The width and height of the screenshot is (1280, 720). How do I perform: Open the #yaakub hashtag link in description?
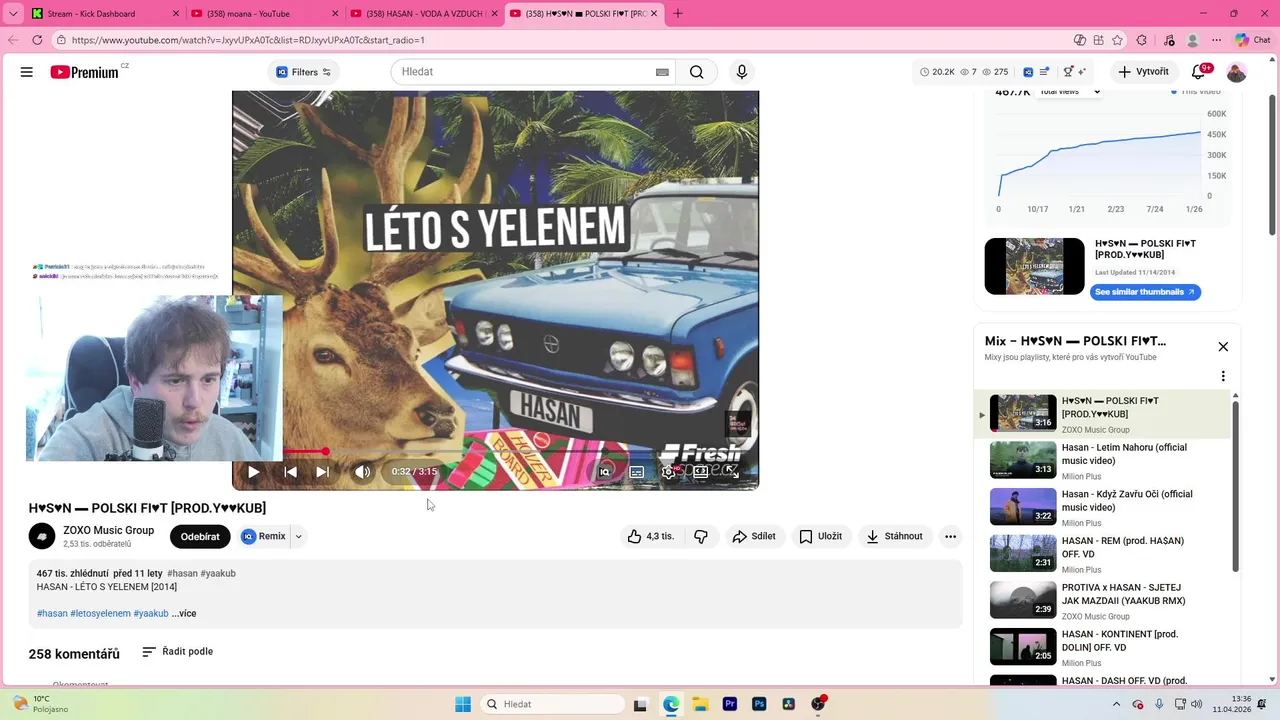tap(151, 613)
